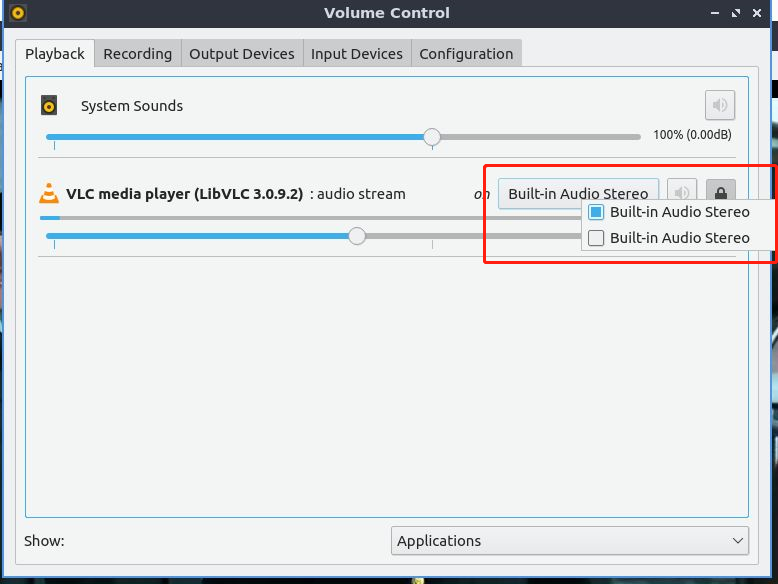Screen dimensions: 778x584
Task: Minimize the Volume Control window
Action: pos(715,14)
